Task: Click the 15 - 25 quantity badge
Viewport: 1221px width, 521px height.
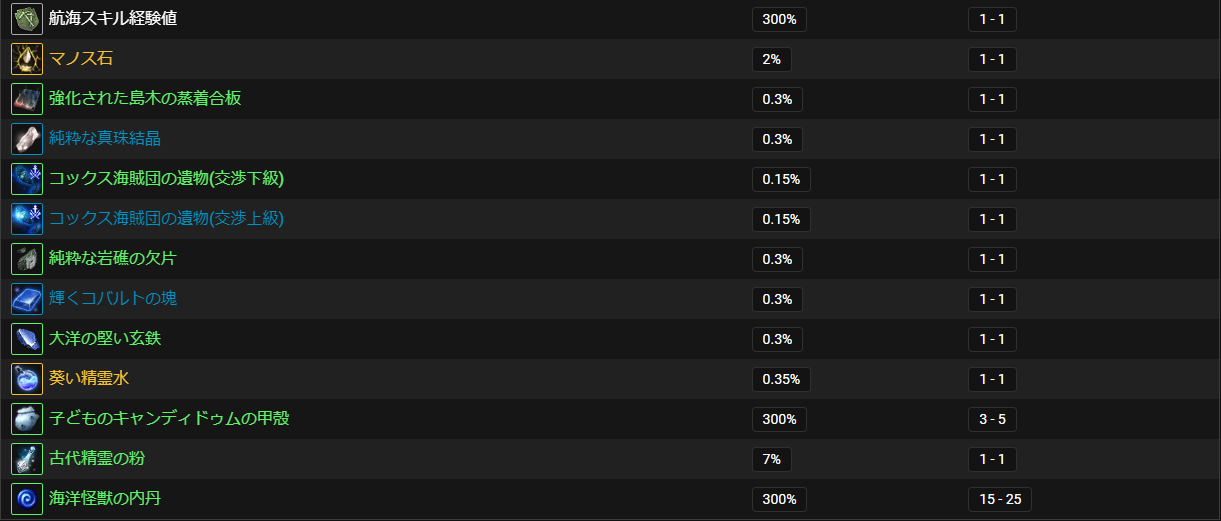Action: [1000, 499]
